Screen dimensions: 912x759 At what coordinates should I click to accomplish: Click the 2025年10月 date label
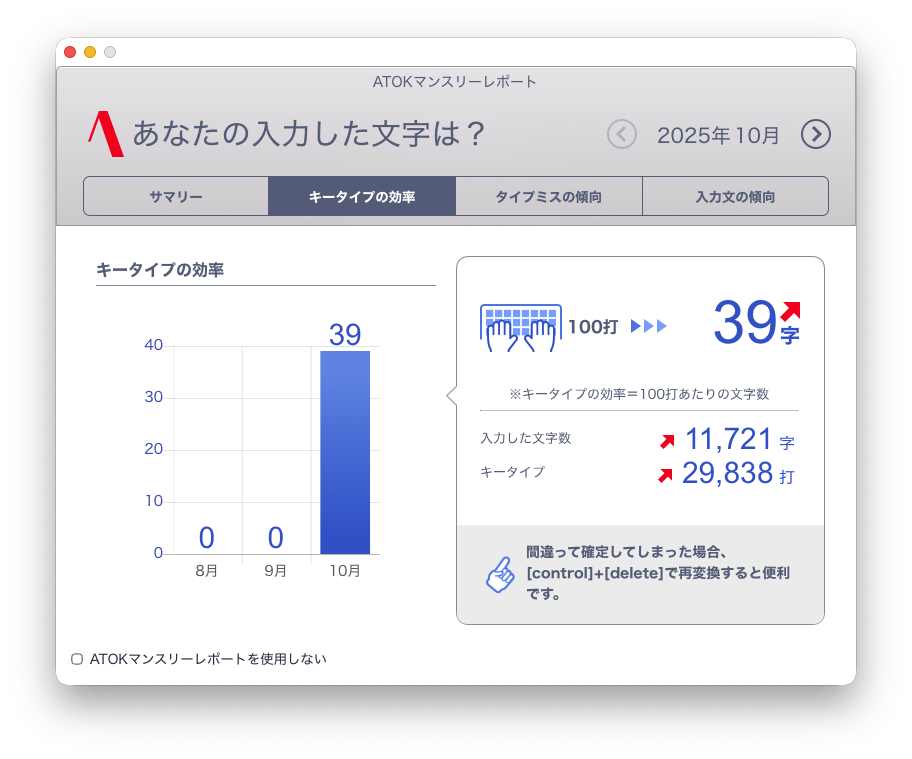[718, 135]
